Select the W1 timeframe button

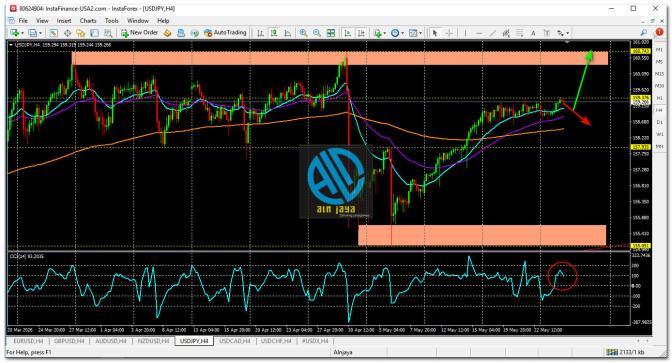(660, 134)
